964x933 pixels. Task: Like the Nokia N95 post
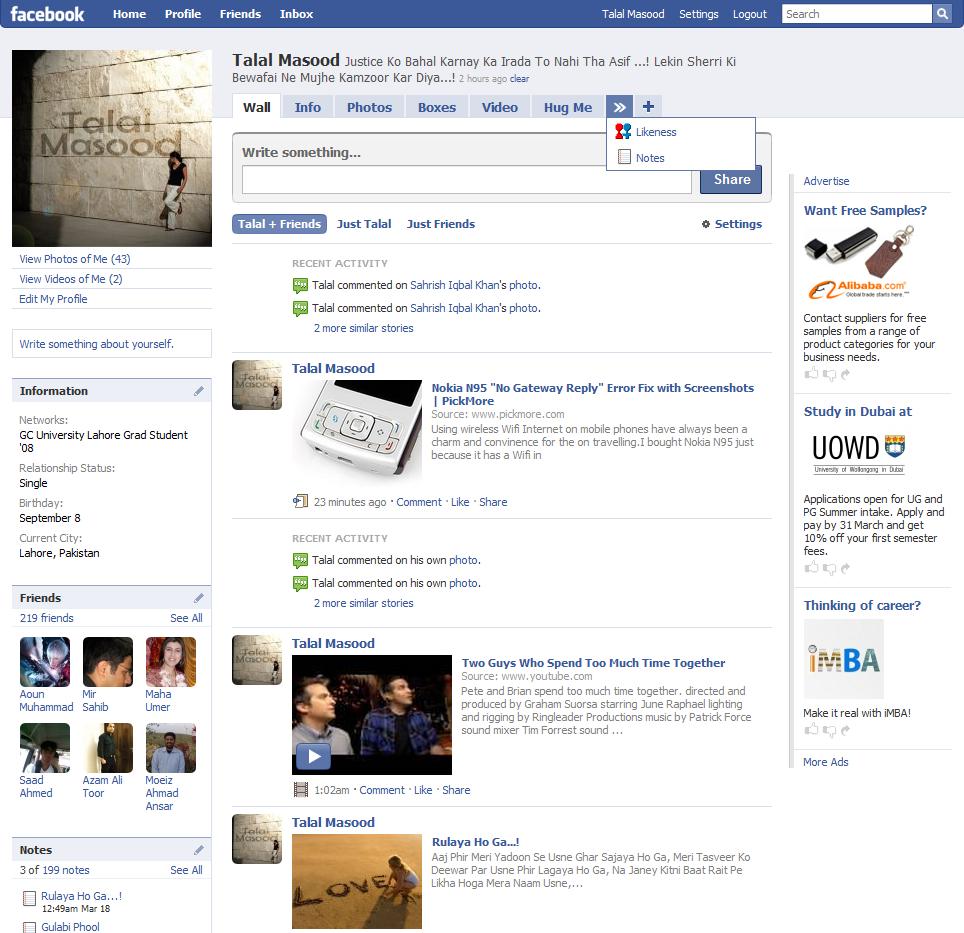point(460,502)
